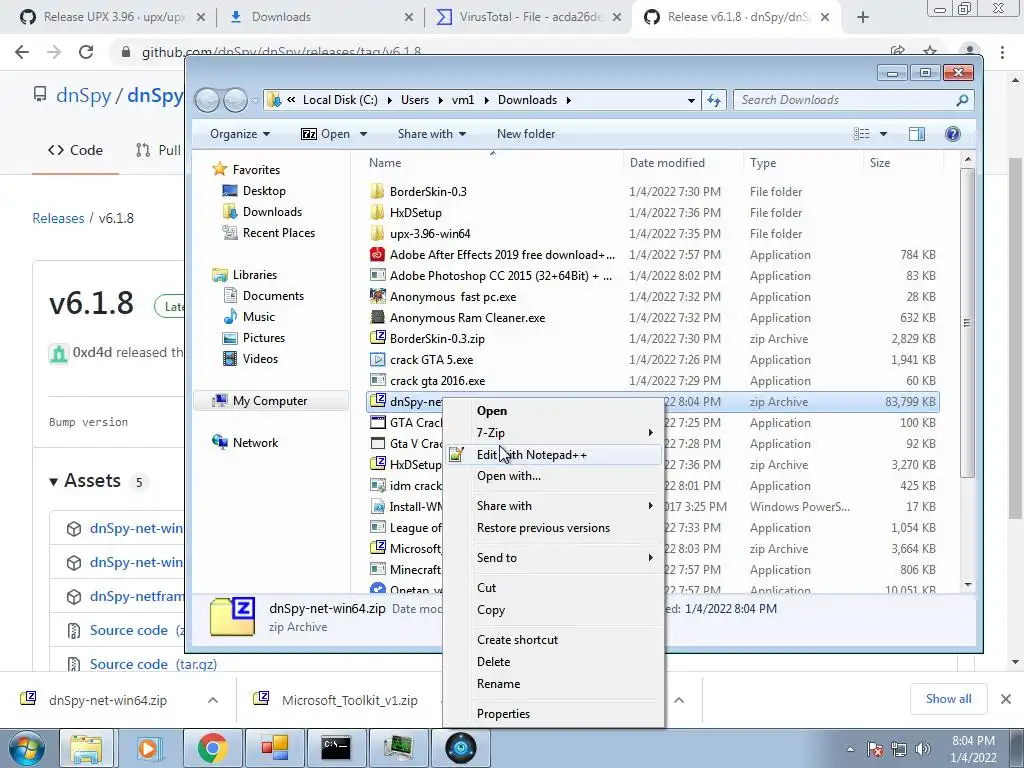Select My Computer in navigation pane
The height and width of the screenshot is (768, 1024).
tap(270, 401)
